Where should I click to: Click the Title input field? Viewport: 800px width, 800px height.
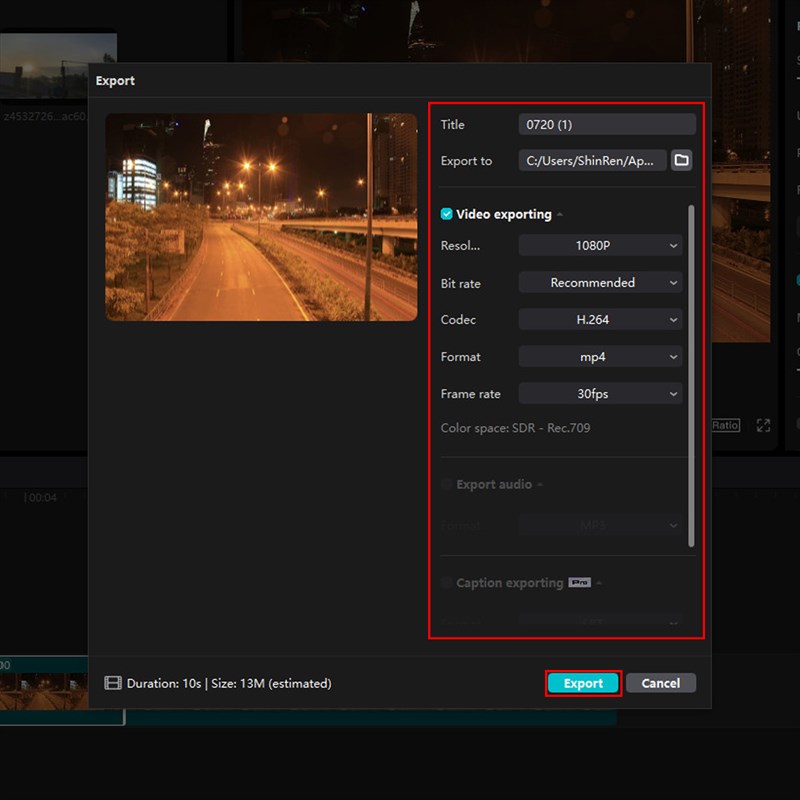pyautogui.click(x=606, y=125)
